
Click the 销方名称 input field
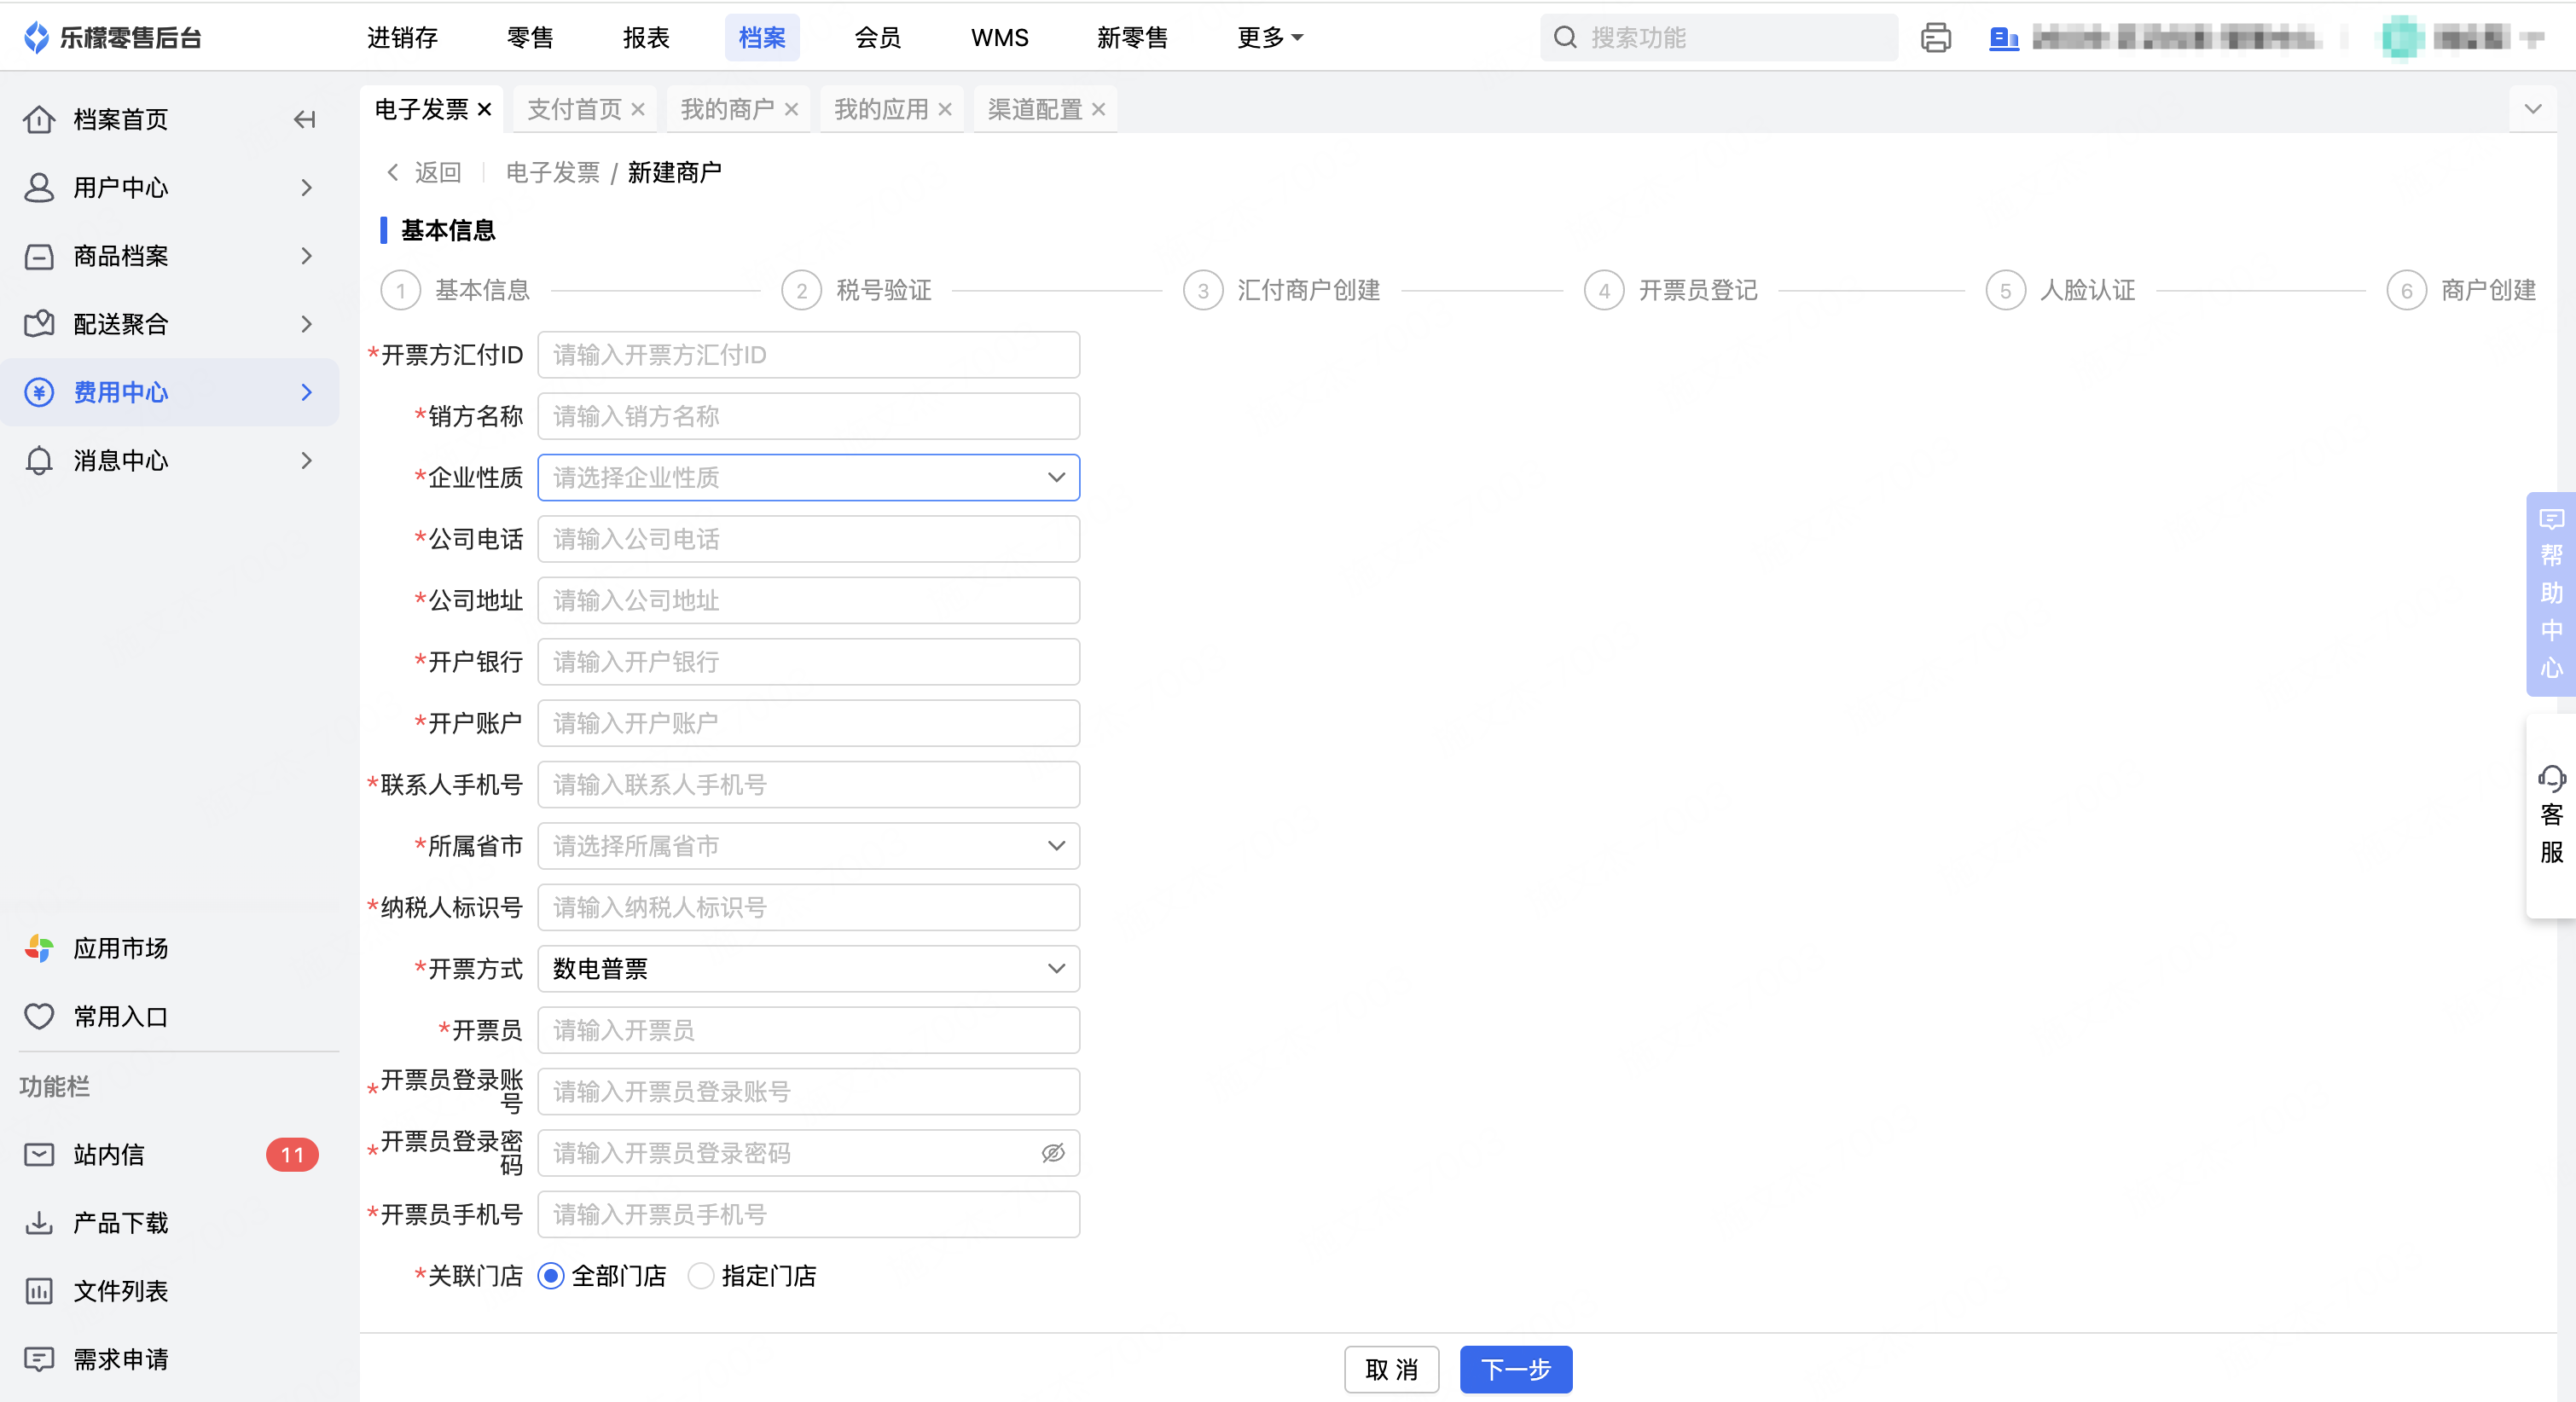pyautogui.click(x=808, y=416)
